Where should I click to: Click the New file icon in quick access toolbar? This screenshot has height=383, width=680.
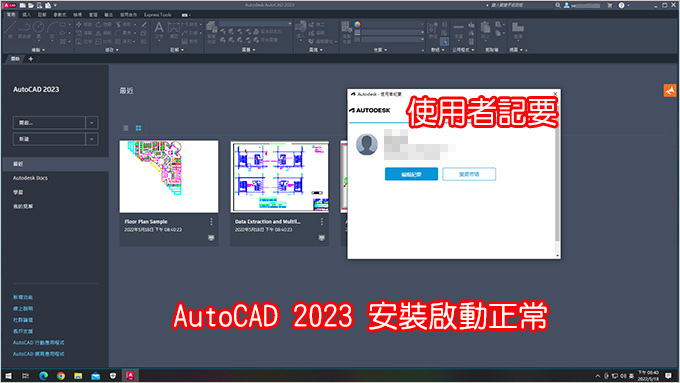tap(23, 5)
